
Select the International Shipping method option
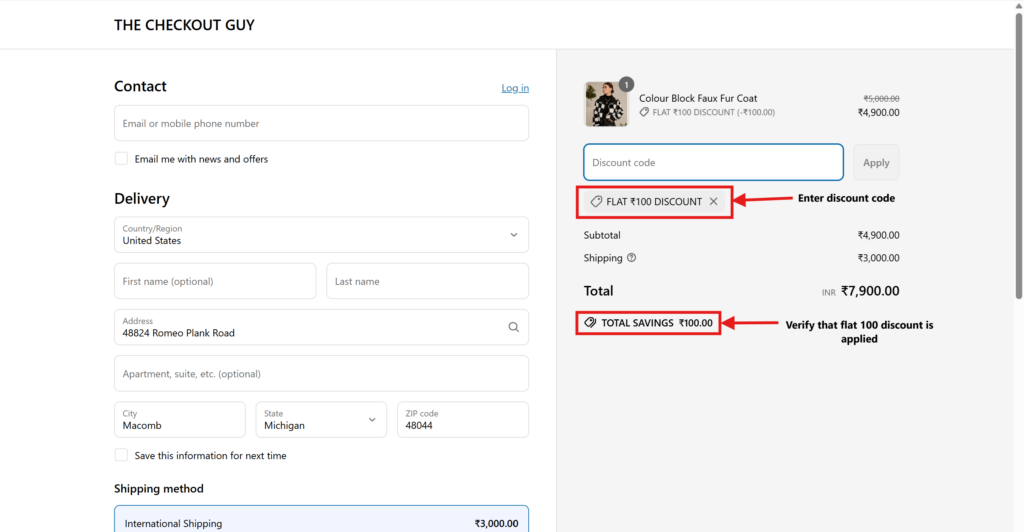coord(321,522)
